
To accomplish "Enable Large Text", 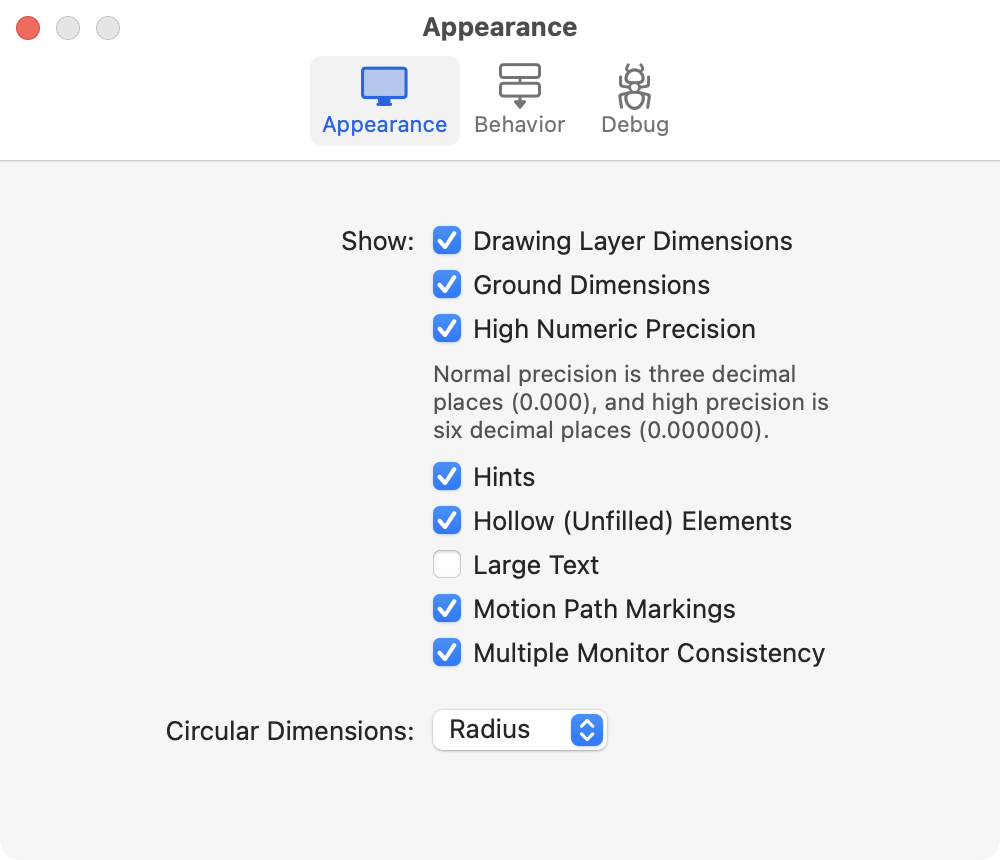I will [x=447, y=564].
